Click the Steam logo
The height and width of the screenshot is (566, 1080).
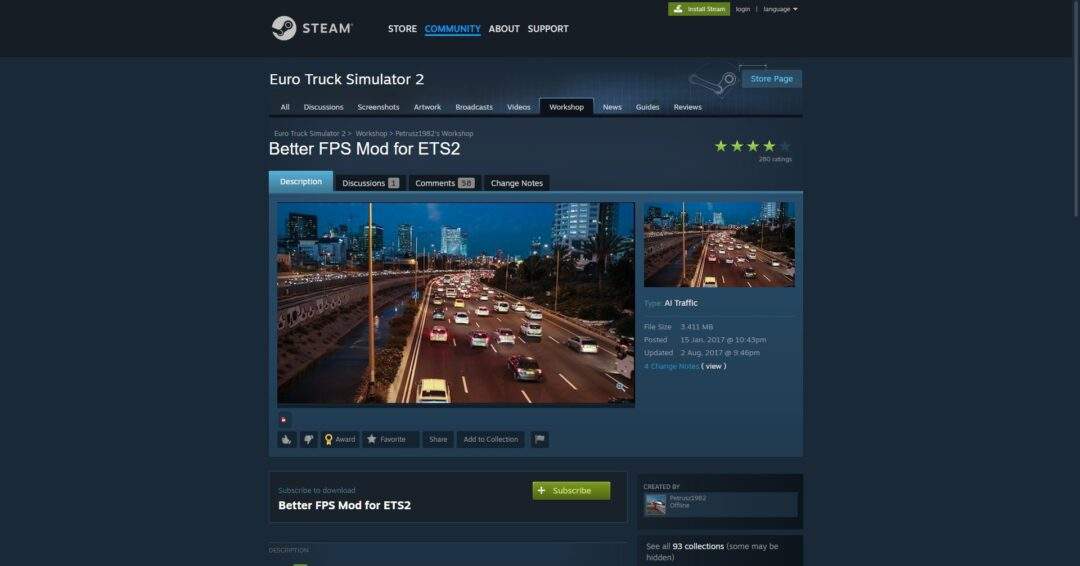(x=311, y=28)
